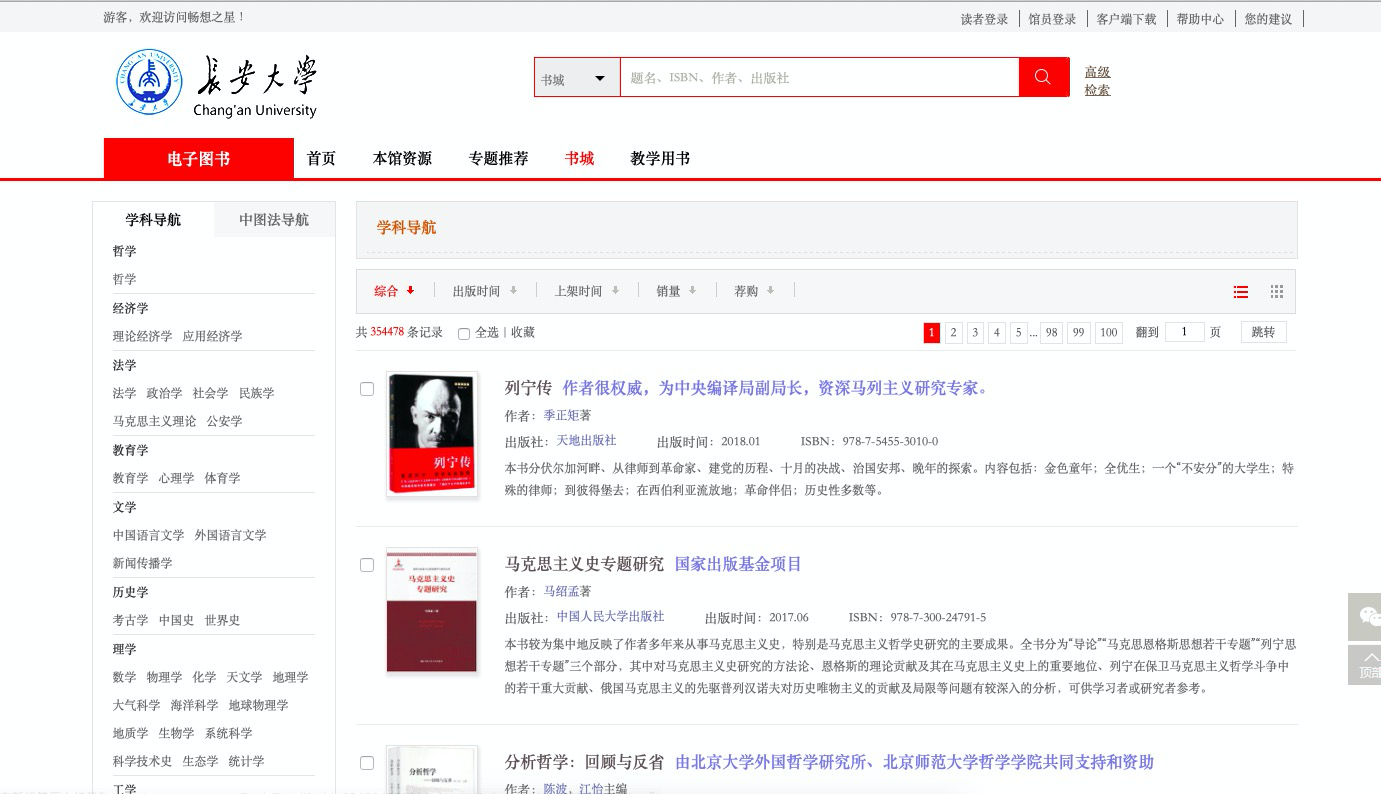This screenshot has width=1381, height=794.
Task: Open the 高级检索 advanced search link
Action: [1097, 80]
